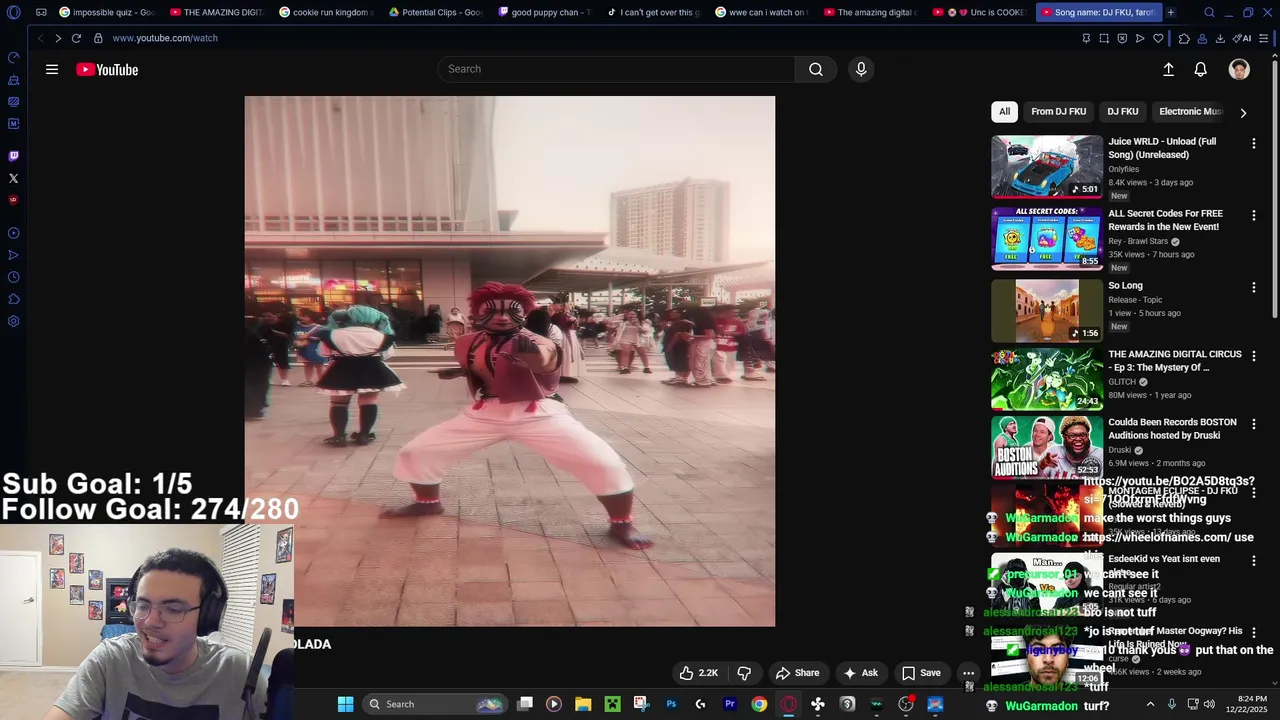This screenshot has width=1280, height=720.
Task: Switch to the cookie run kingdom tab
Action: click(326, 12)
